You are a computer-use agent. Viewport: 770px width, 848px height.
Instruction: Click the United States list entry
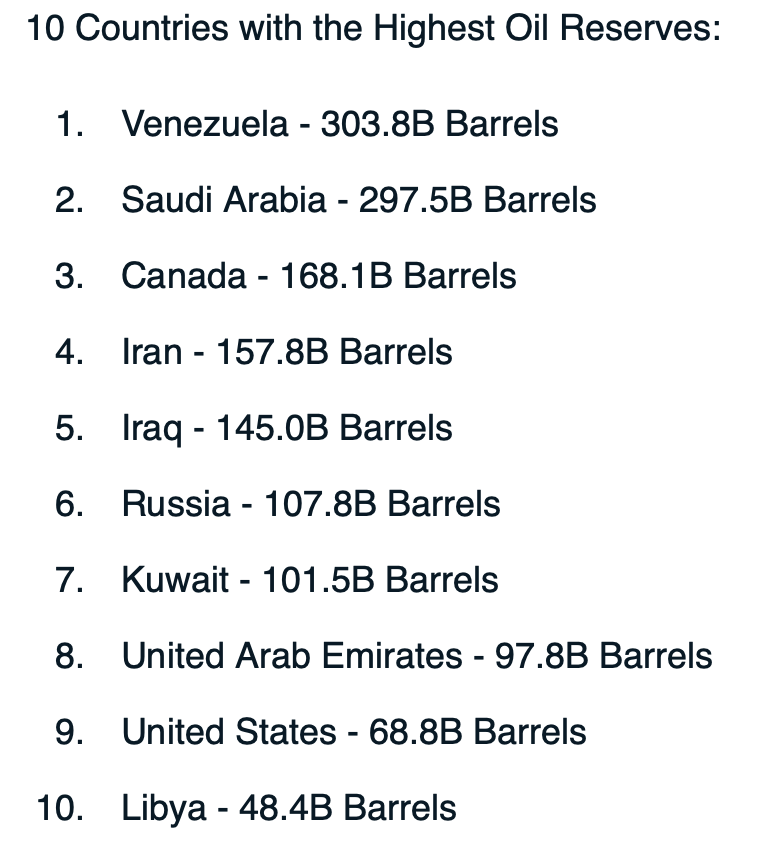point(354,732)
